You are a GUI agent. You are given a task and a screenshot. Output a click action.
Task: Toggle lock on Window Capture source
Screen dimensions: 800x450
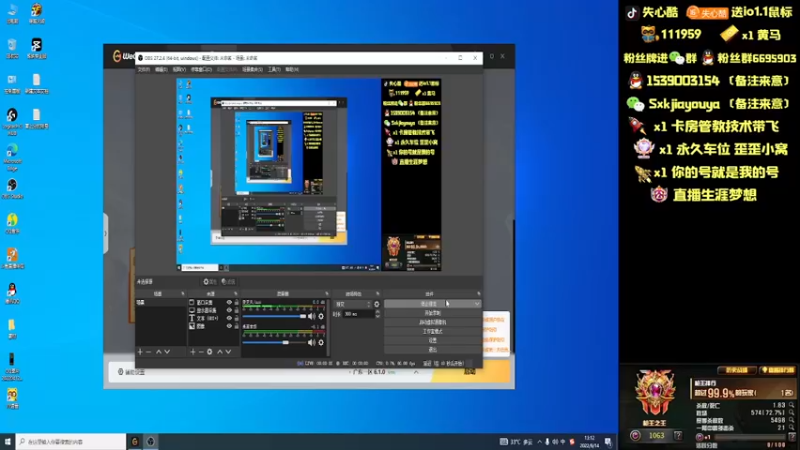(236, 303)
